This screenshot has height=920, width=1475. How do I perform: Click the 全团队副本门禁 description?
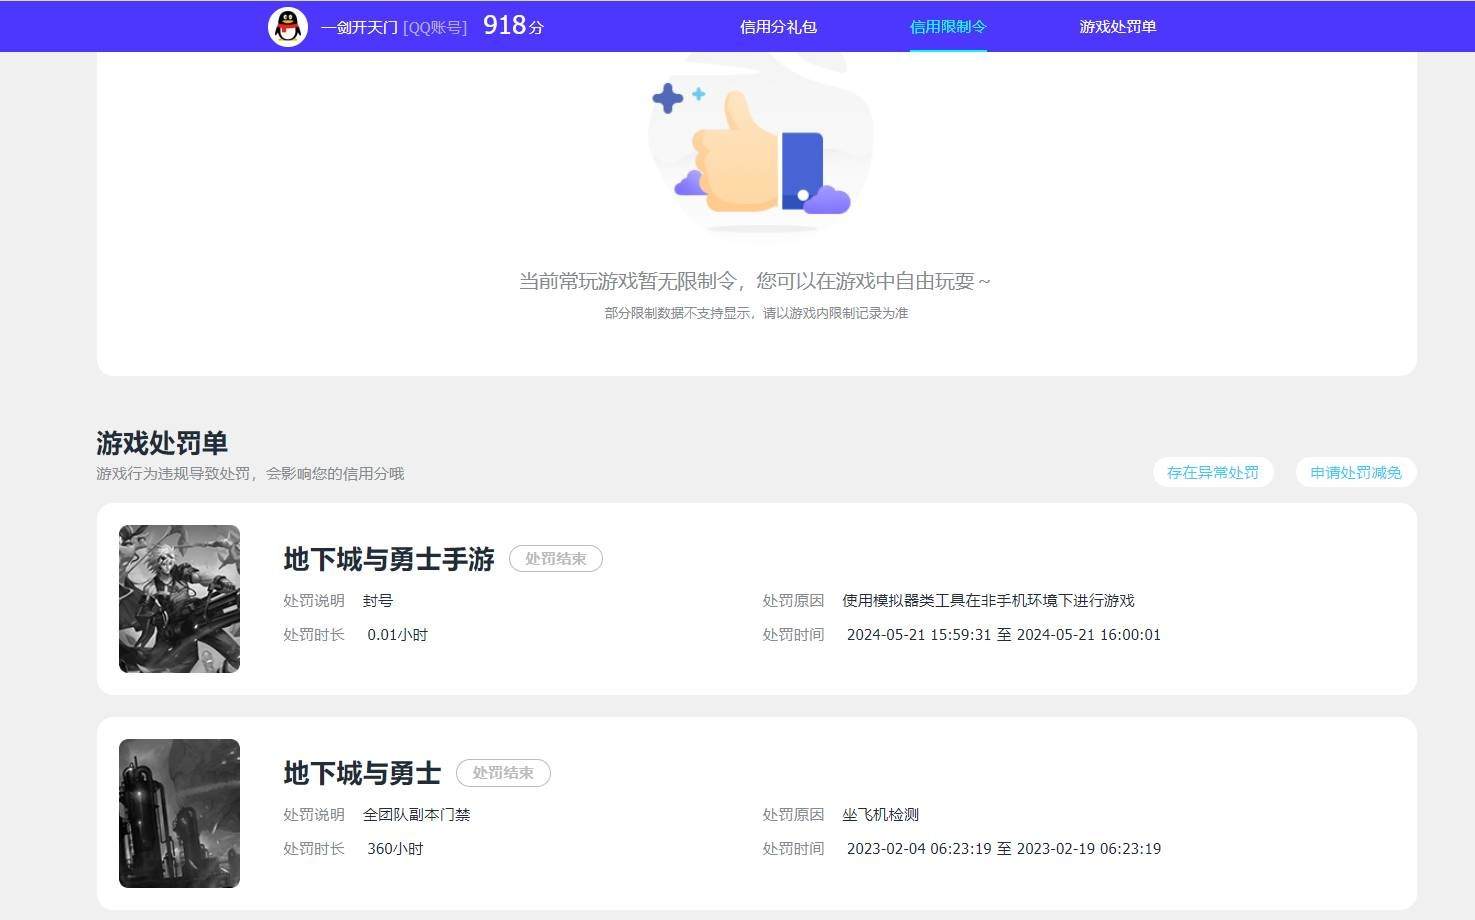coord(416,815)
